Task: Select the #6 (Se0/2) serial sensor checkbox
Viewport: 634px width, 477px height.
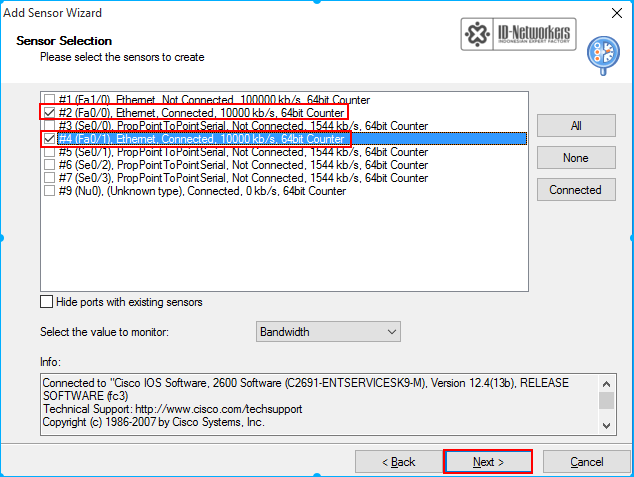Action: coord(49,165)
